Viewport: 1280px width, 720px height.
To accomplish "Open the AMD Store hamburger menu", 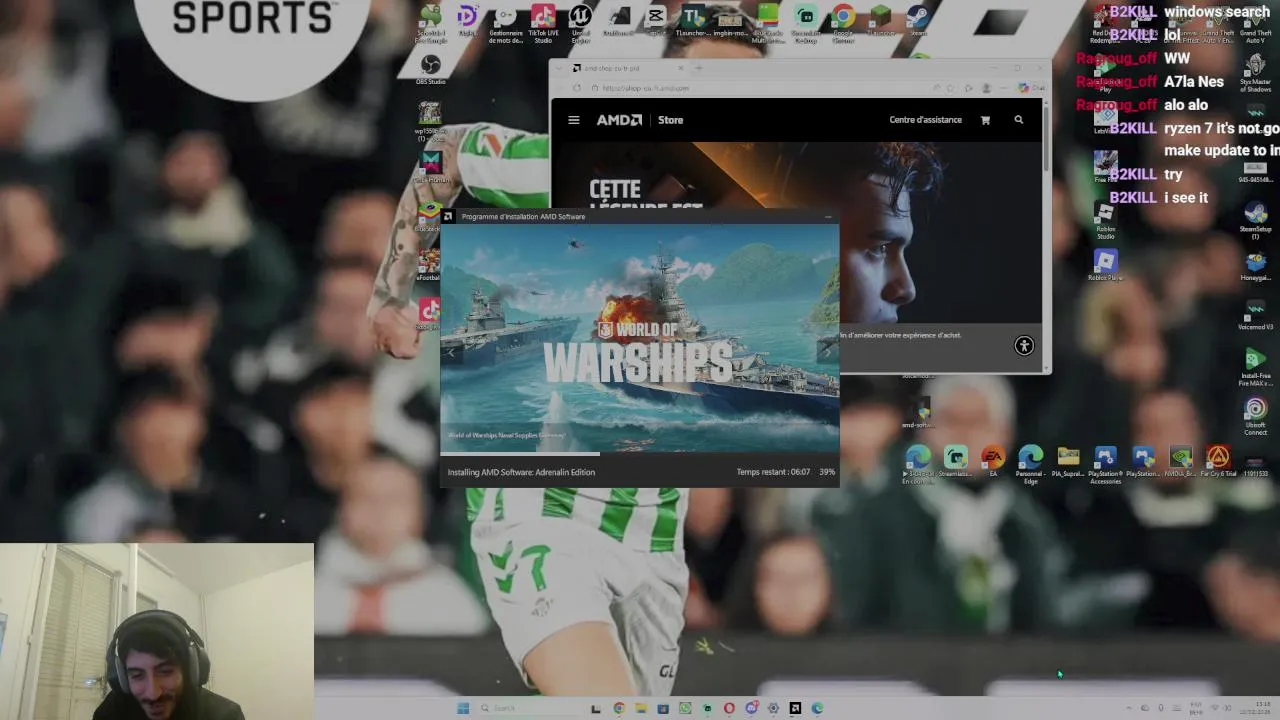I will pos(574,120).
